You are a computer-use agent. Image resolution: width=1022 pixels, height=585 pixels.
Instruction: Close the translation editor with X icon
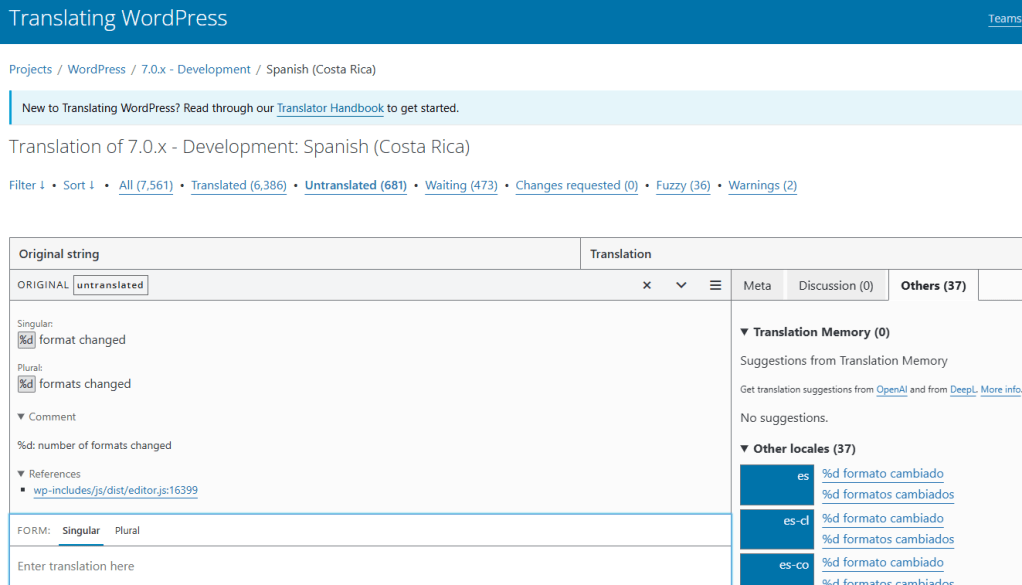pyautogui.click(x=647, y=285)
